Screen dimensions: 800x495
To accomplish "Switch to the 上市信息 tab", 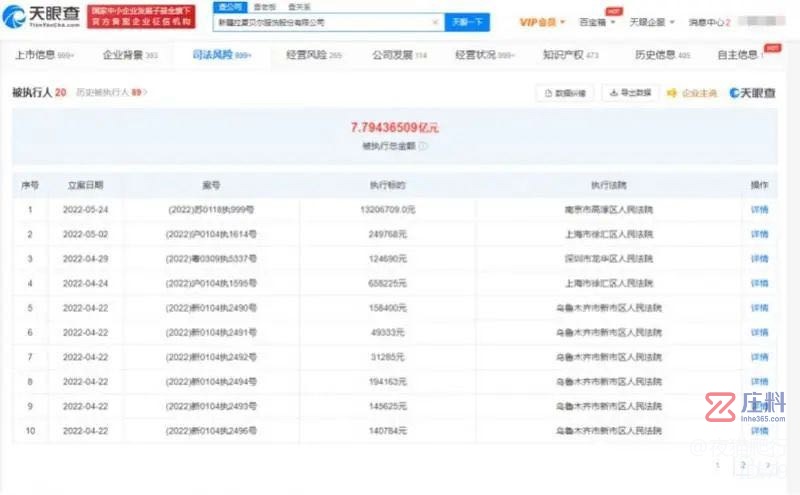I will pos(44,55).
